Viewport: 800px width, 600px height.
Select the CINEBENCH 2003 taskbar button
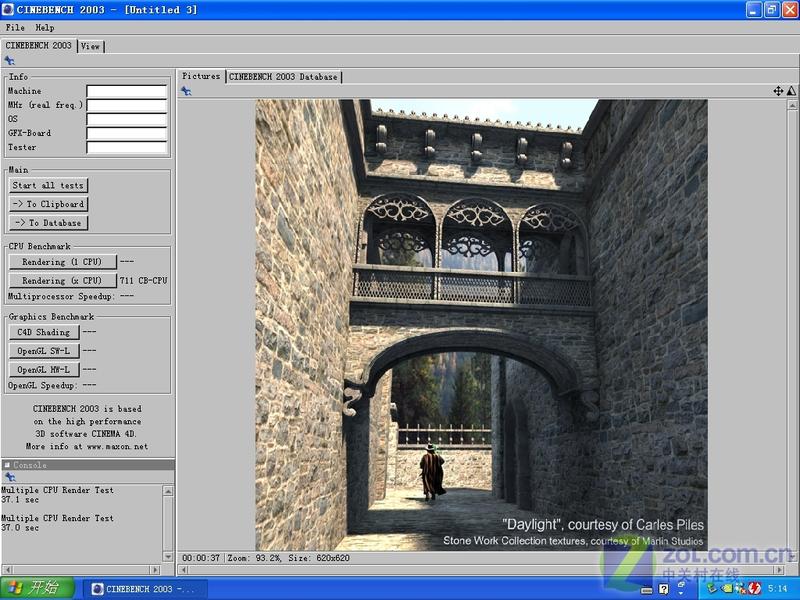point(145,589)
